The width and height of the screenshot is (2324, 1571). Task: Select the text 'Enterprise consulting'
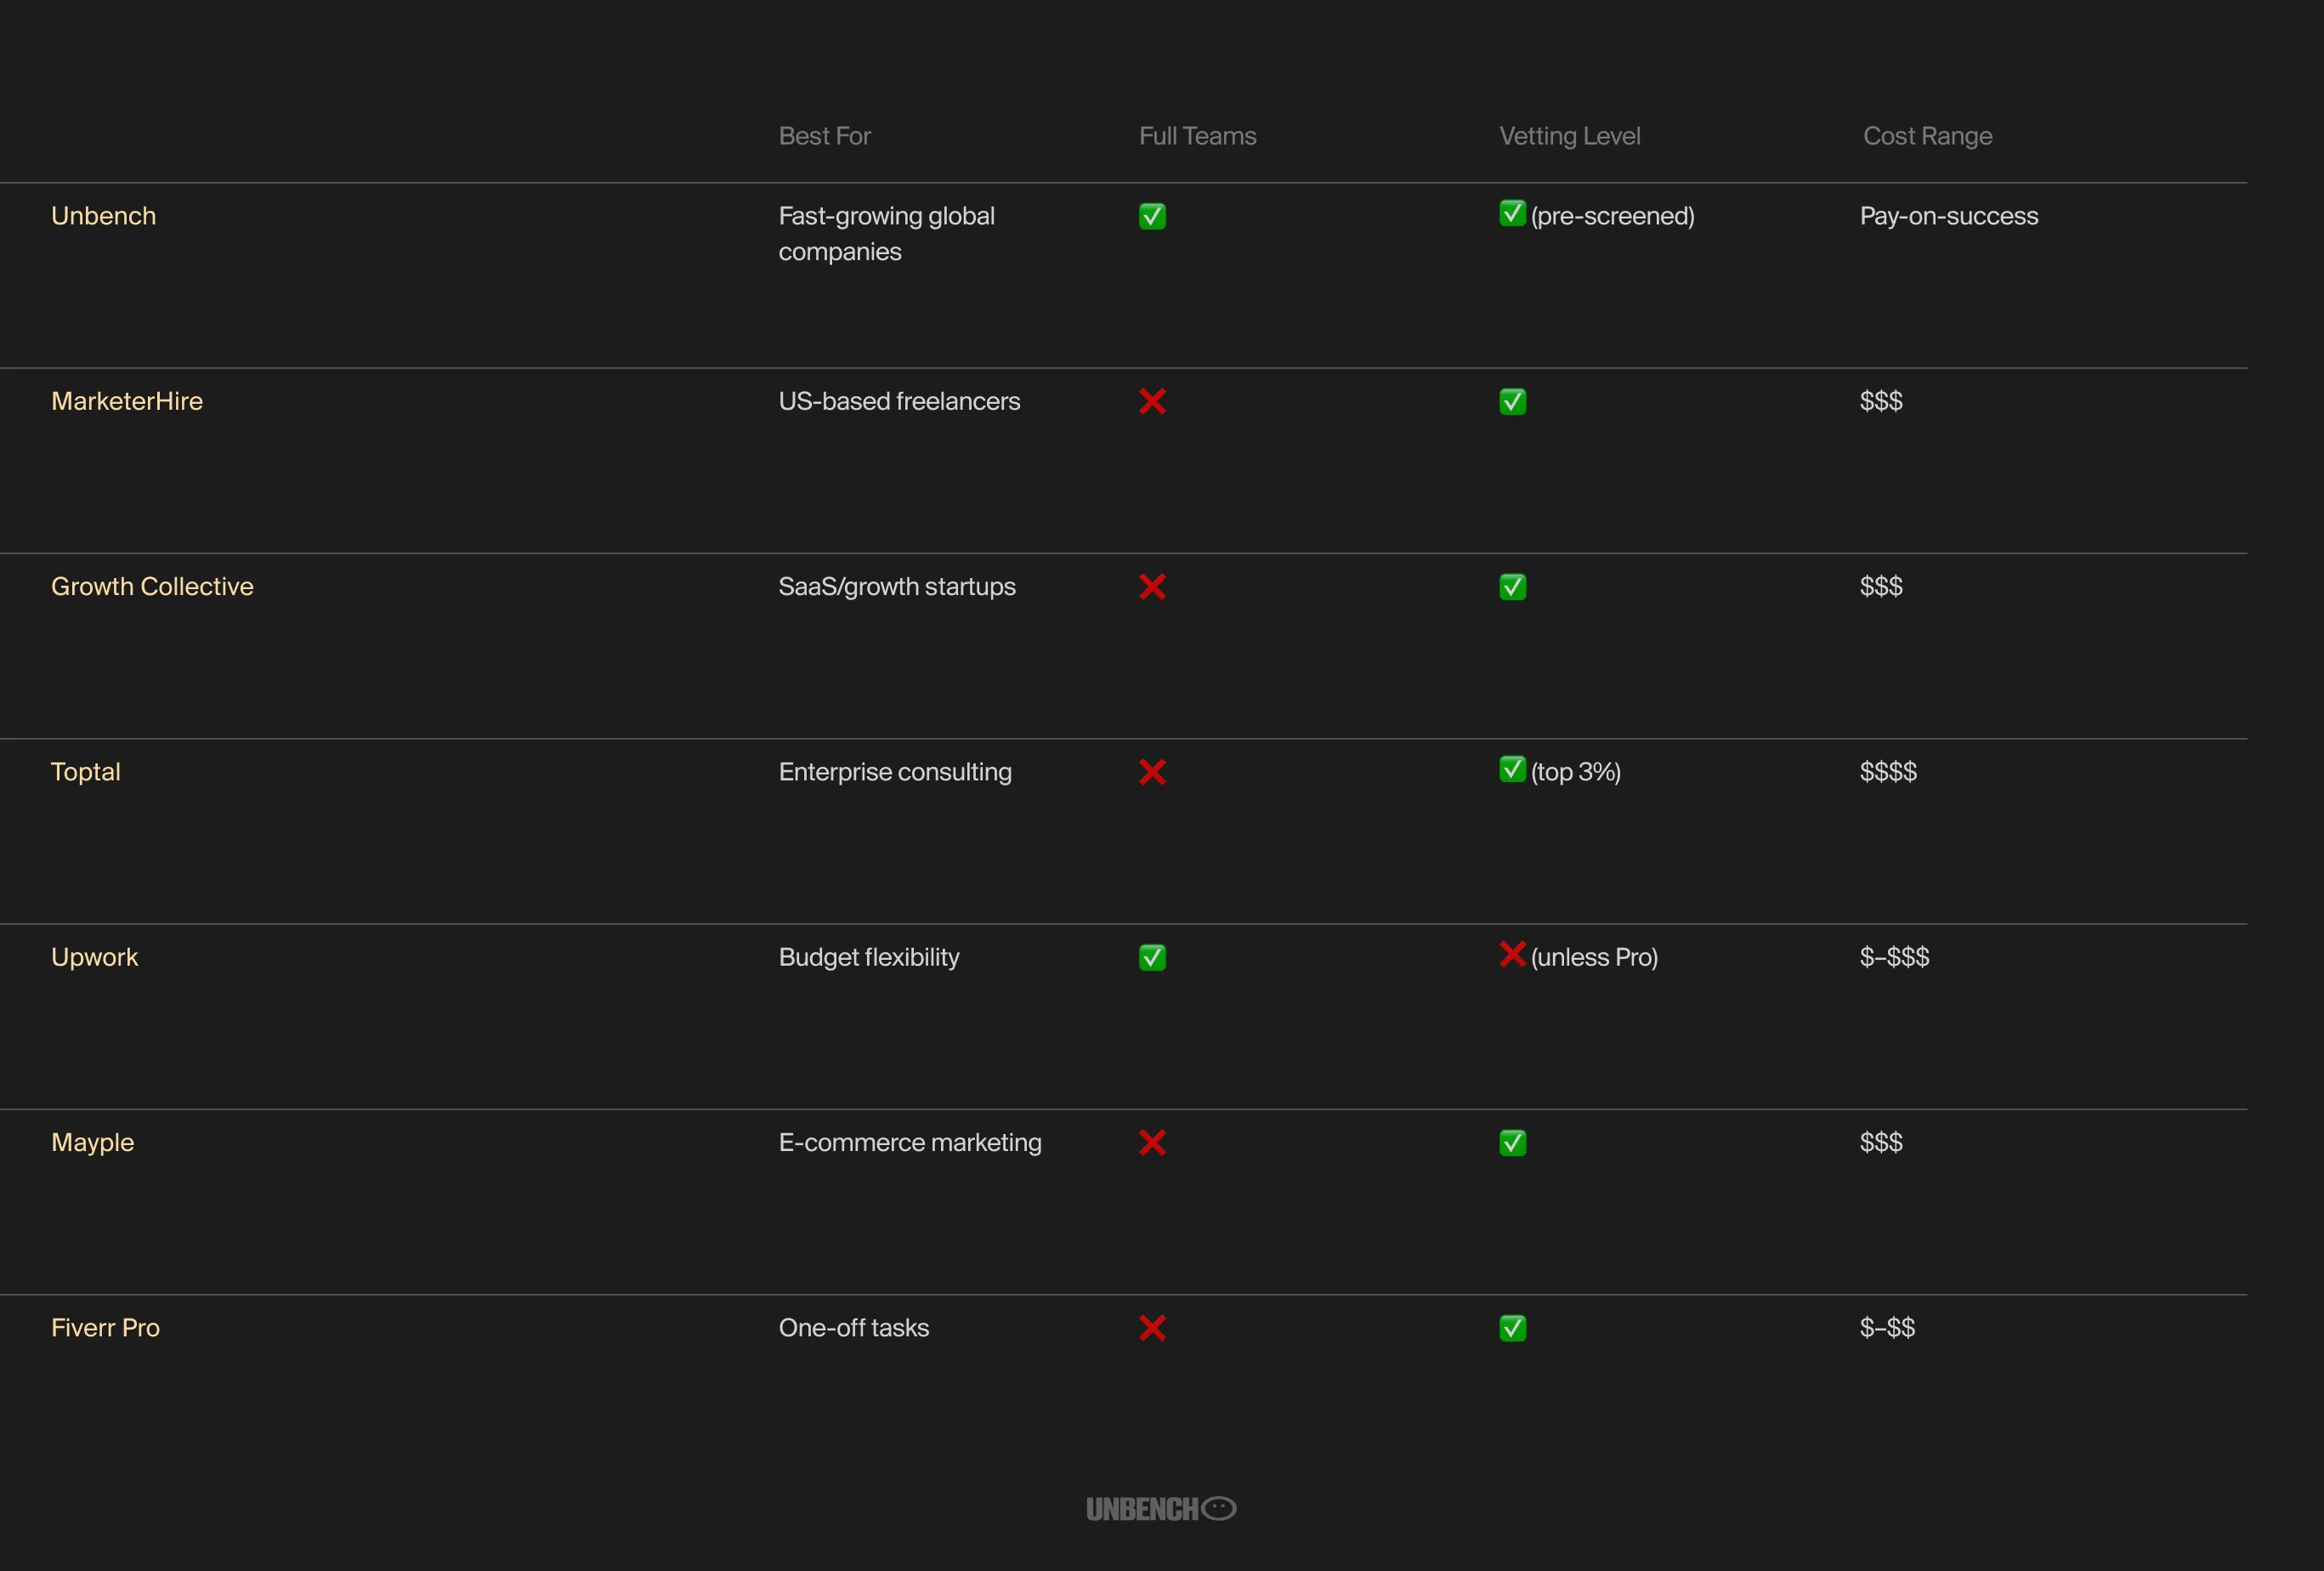coord(895,772)
